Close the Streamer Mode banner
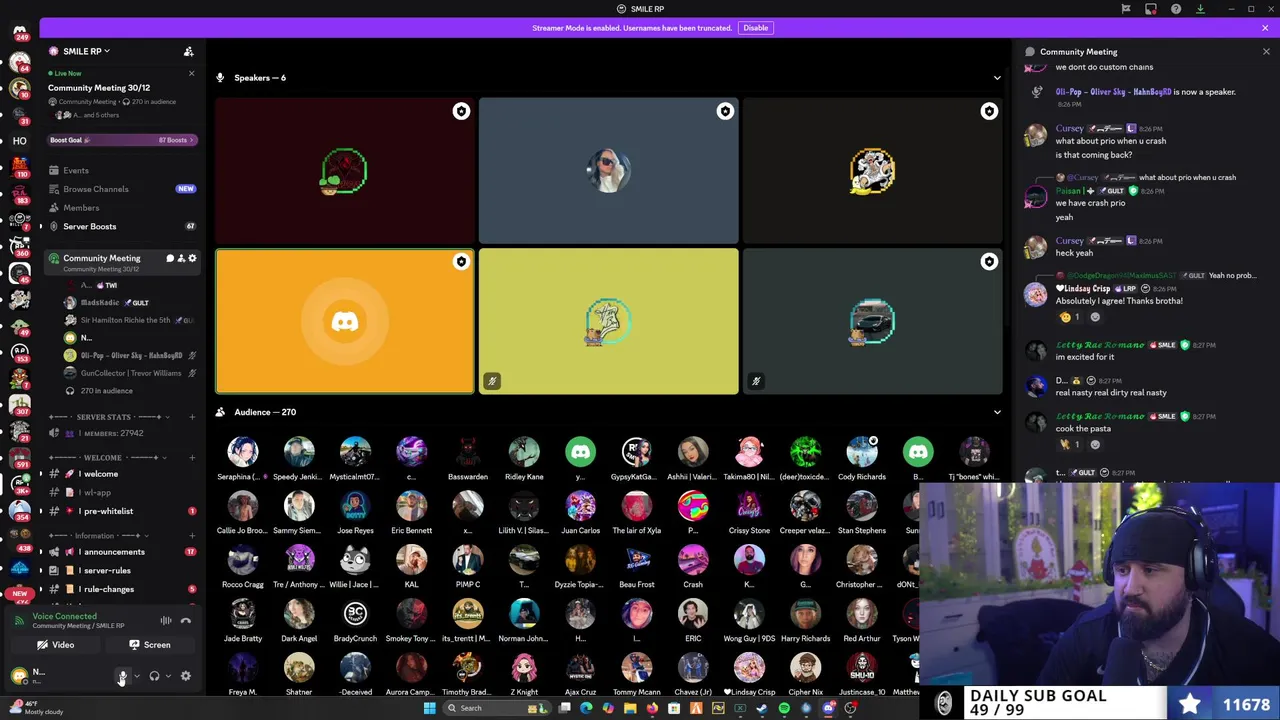 coord(1265,28)
